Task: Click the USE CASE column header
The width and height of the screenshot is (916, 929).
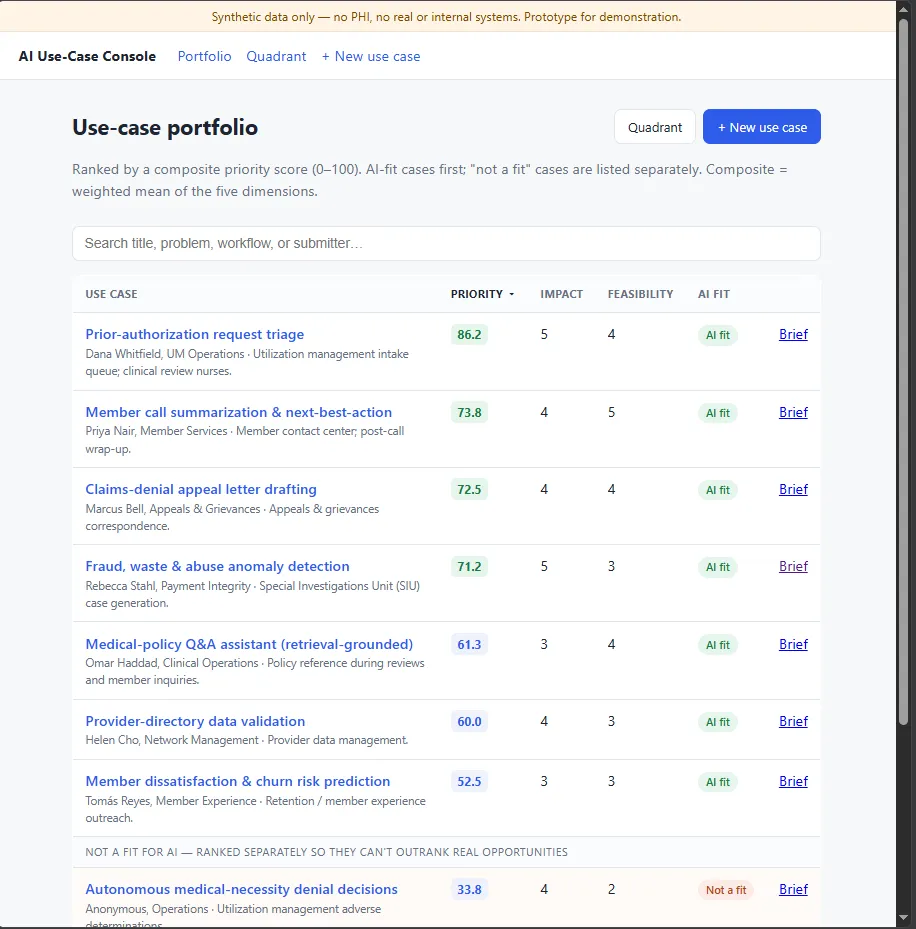Action: [111, 294]
